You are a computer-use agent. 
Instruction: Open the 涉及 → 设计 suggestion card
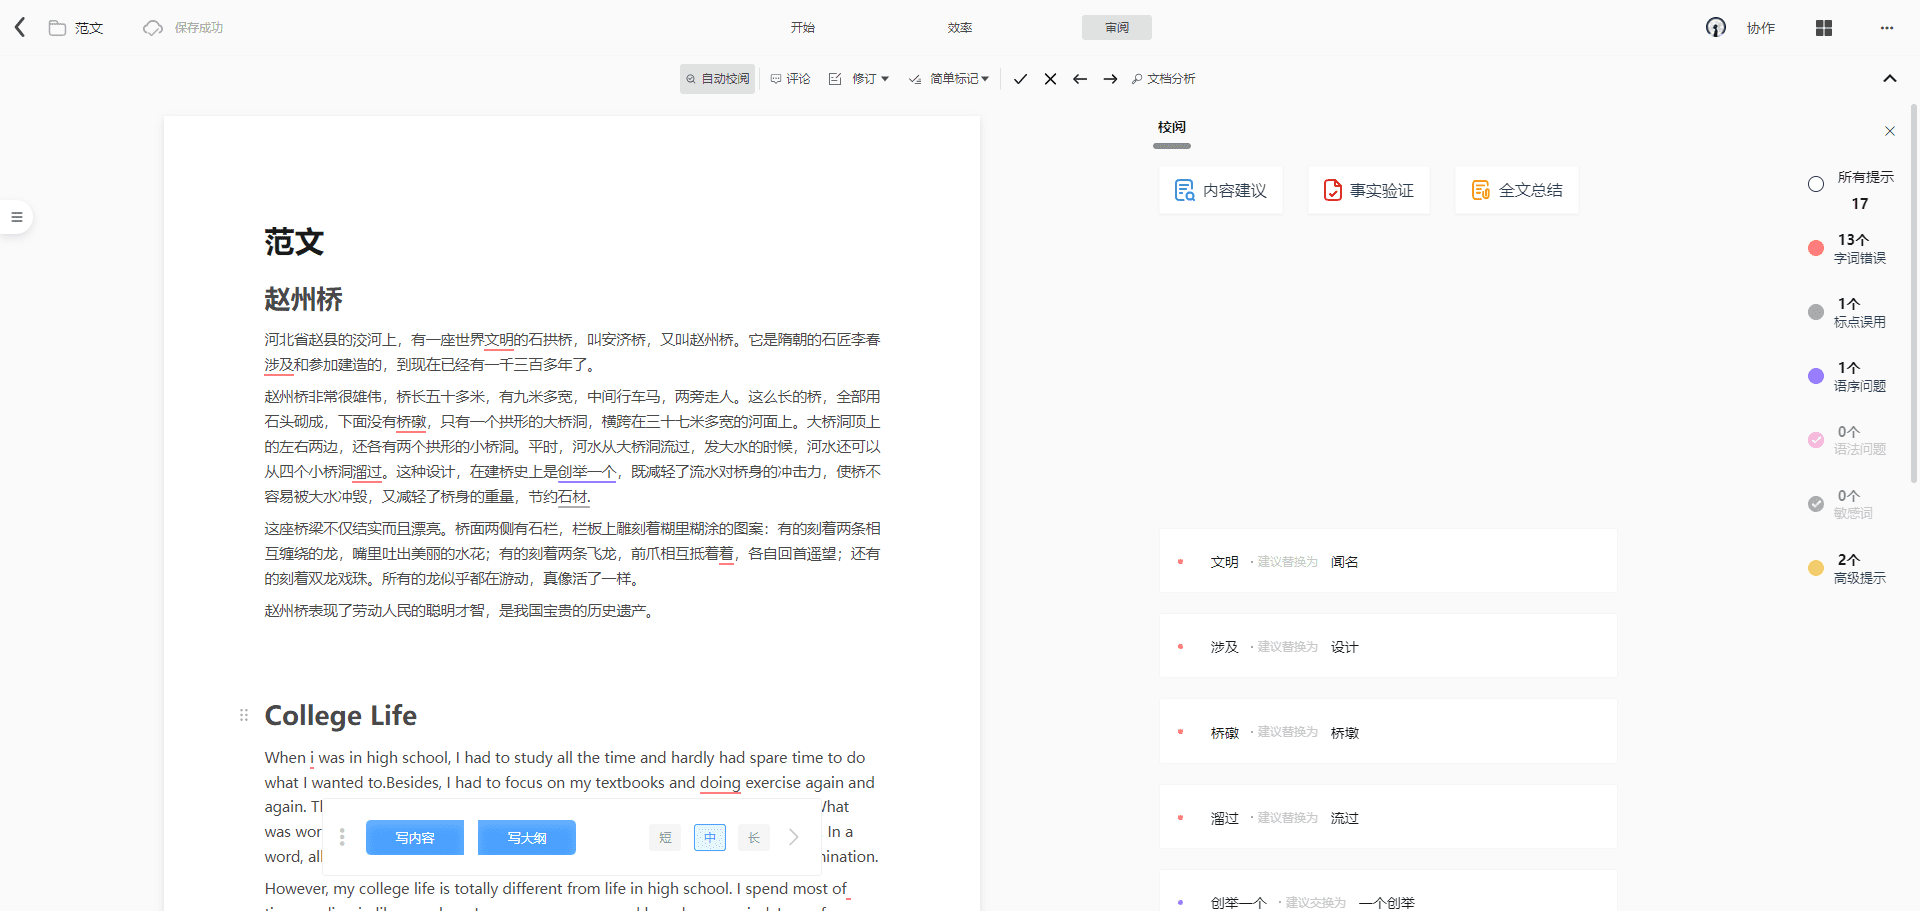point(1388,646)
